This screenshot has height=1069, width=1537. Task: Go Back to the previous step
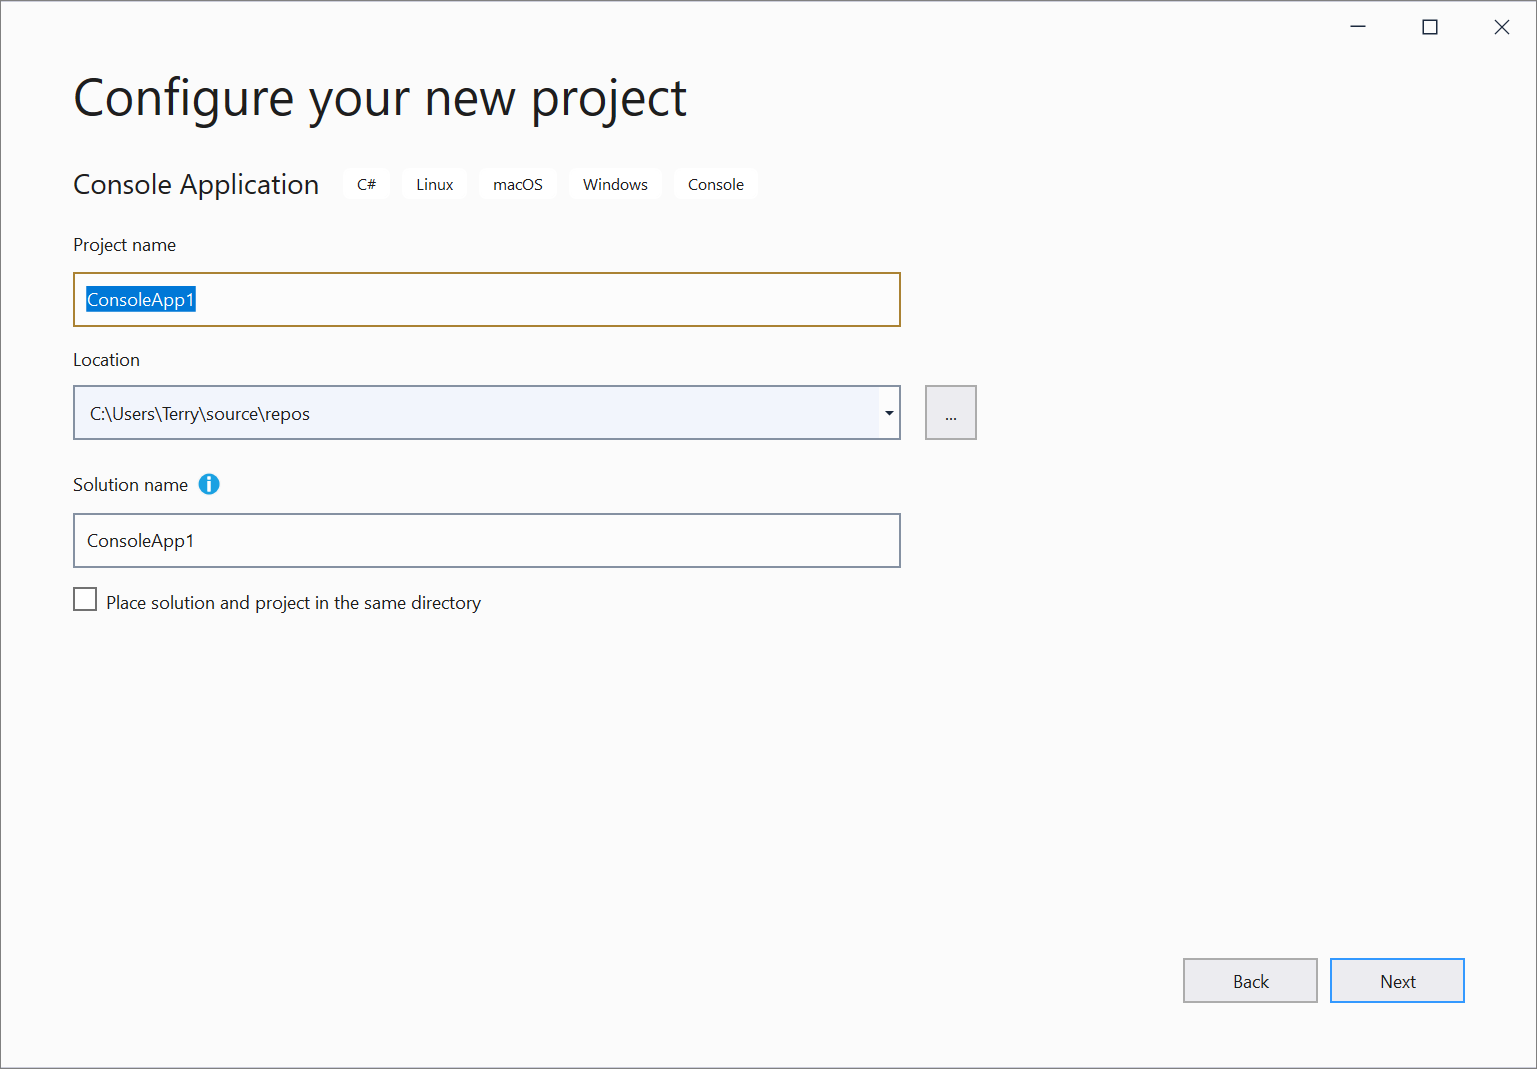[1249, 981]
